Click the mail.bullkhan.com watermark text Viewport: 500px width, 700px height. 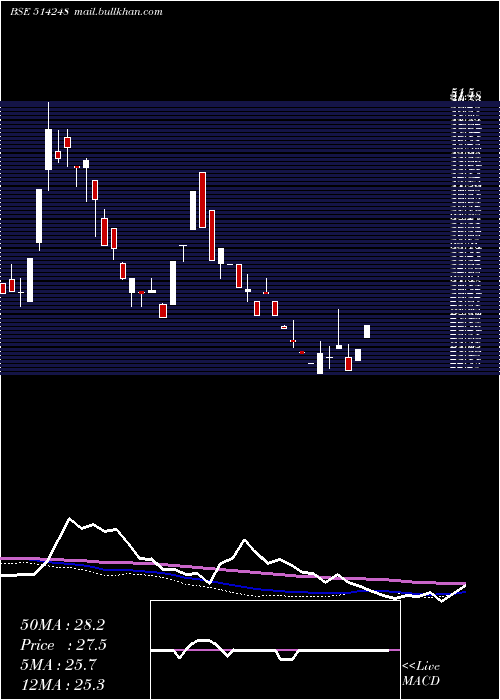click(117, 12)
